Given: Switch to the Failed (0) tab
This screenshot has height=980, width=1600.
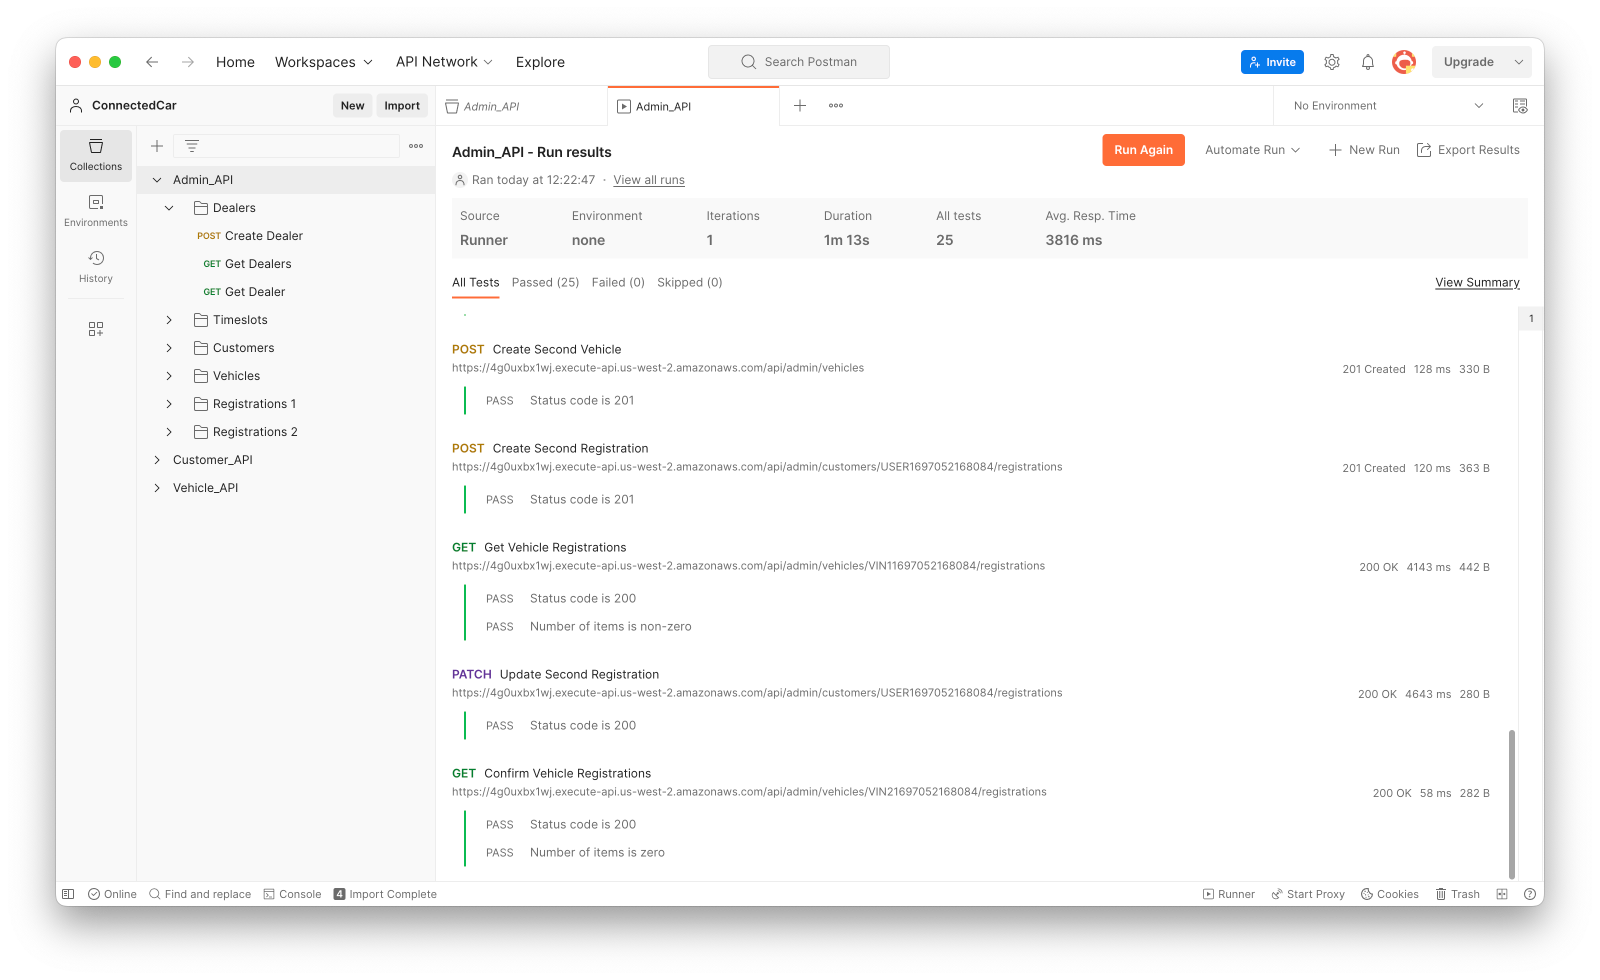Looking at the screenshot, I should point(618,283).
